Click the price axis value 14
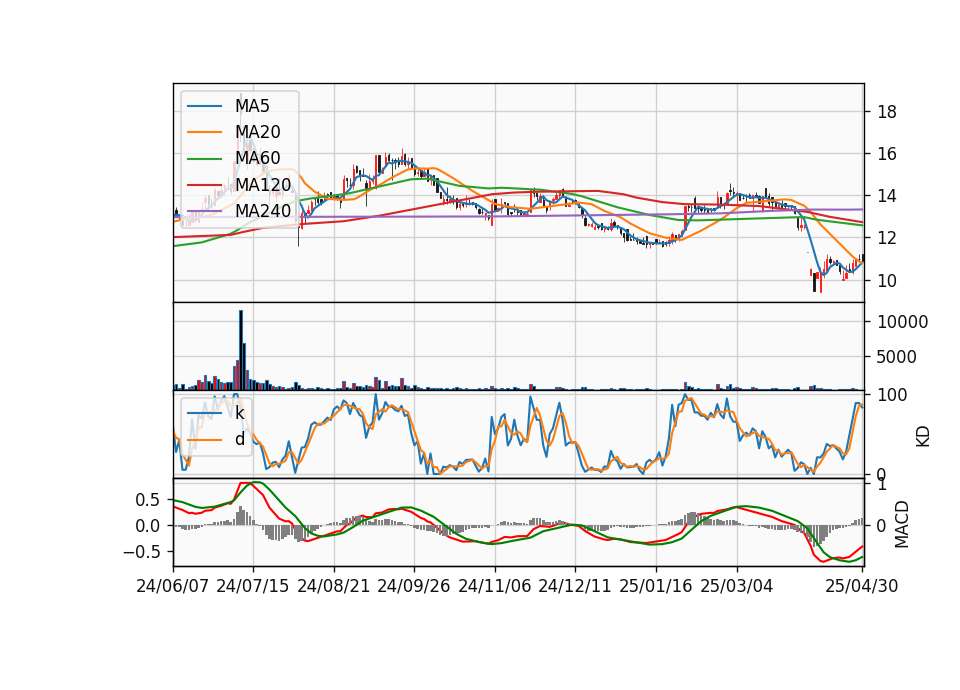 pyautogui.click(x=887, y=197)
